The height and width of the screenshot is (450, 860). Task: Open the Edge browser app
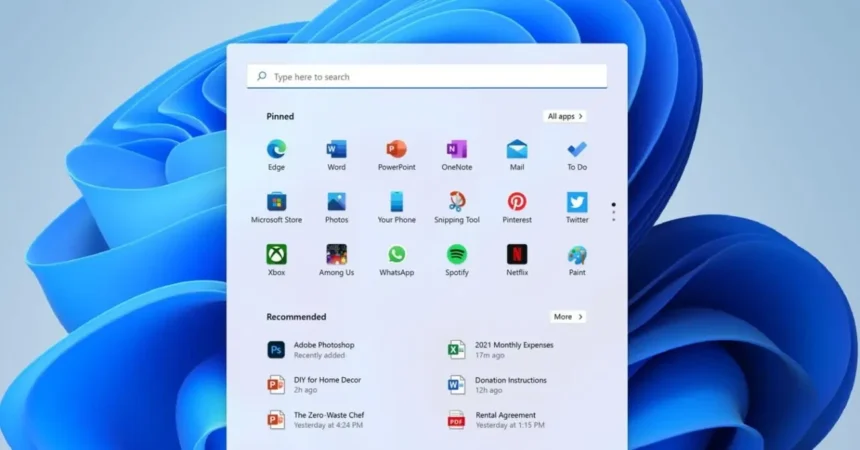point(276,155)
